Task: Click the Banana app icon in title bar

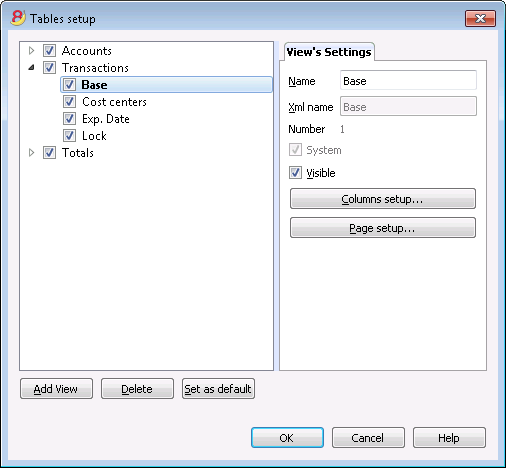Action: tap(18, 18)
